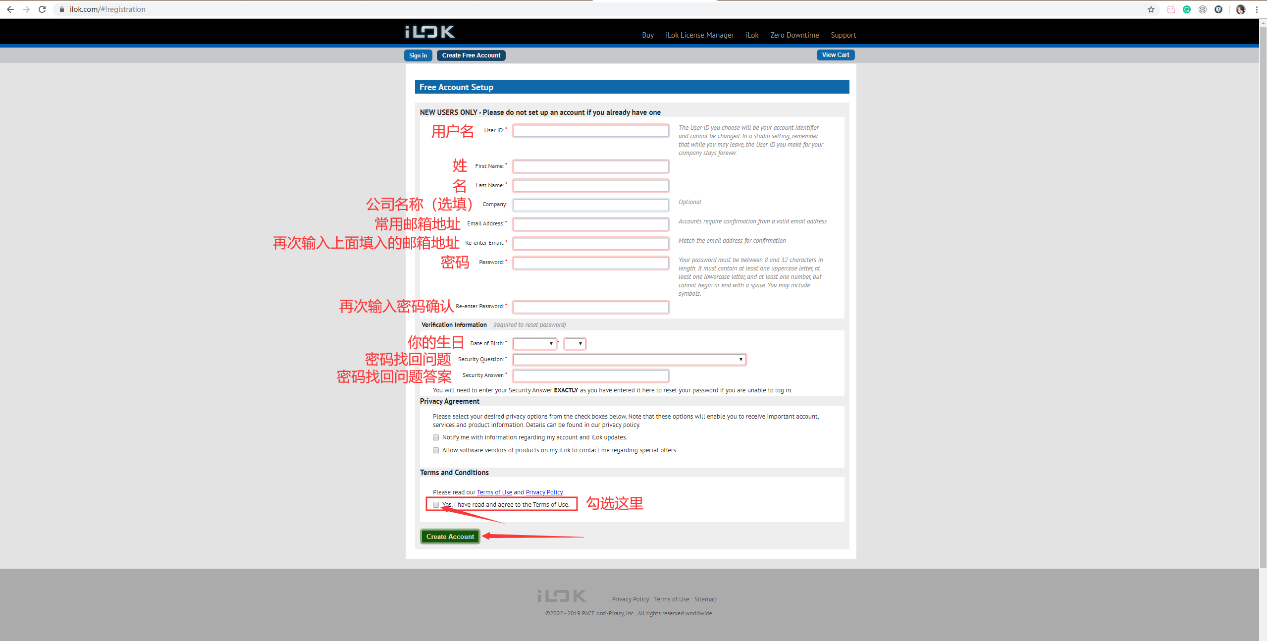Viewport: 1267px width, 641px height.
Task: Click the iLok logo in the header
Action: (429, 32)
